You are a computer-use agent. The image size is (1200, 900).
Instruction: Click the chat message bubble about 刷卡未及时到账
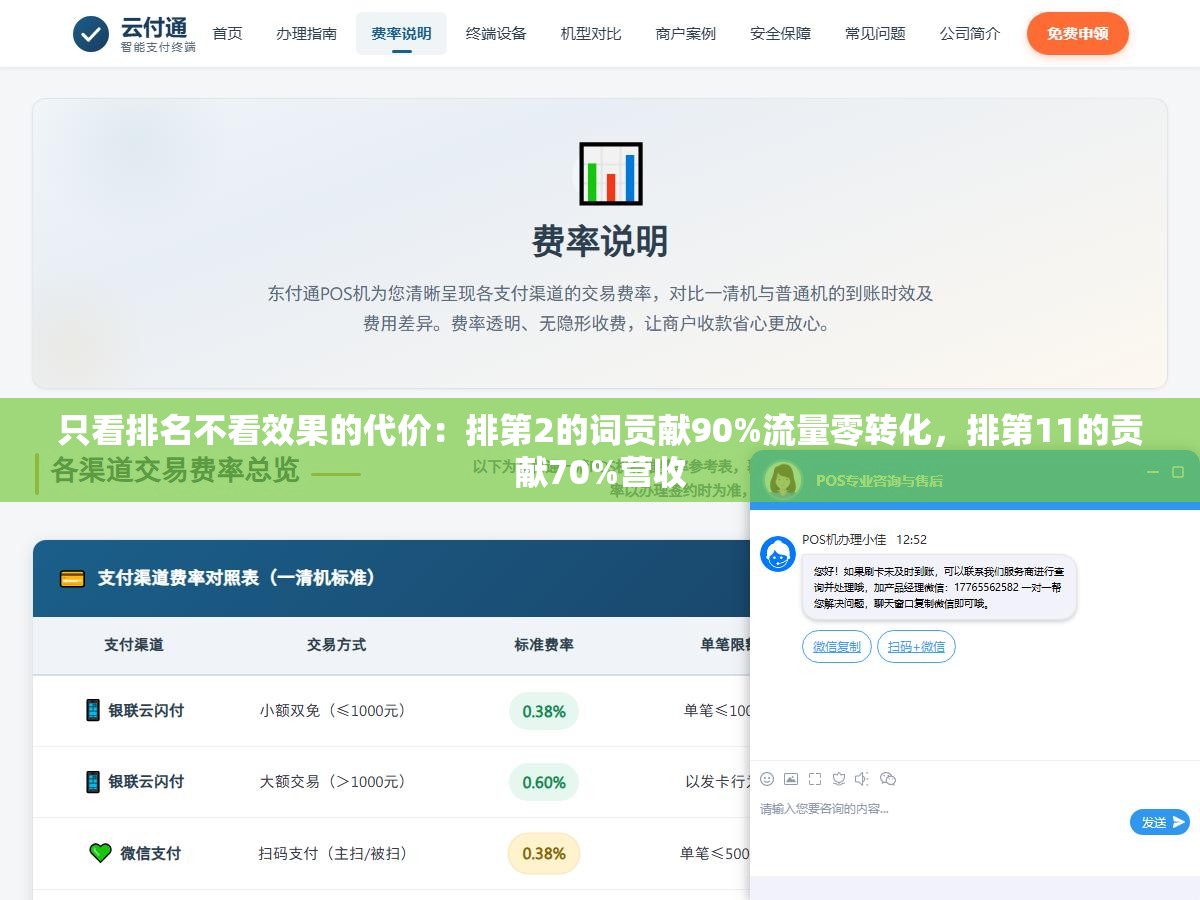[x=939, y=587]
